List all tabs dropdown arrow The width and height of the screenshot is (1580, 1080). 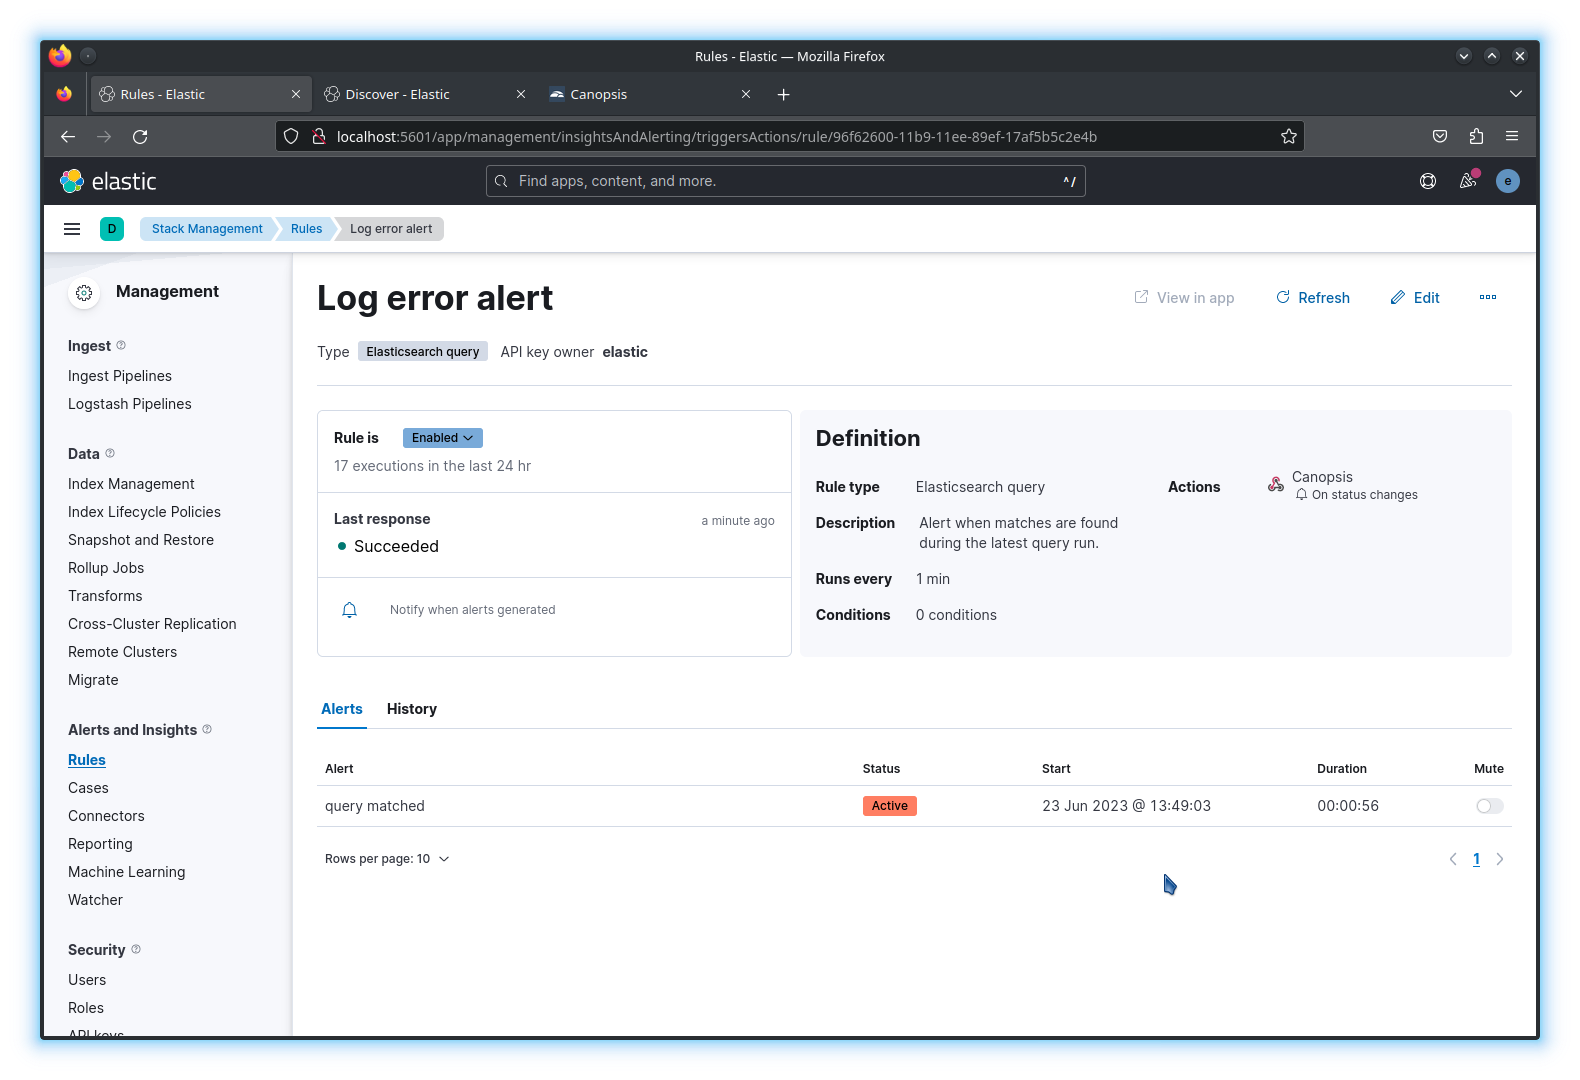click(x=1516, y=94)
